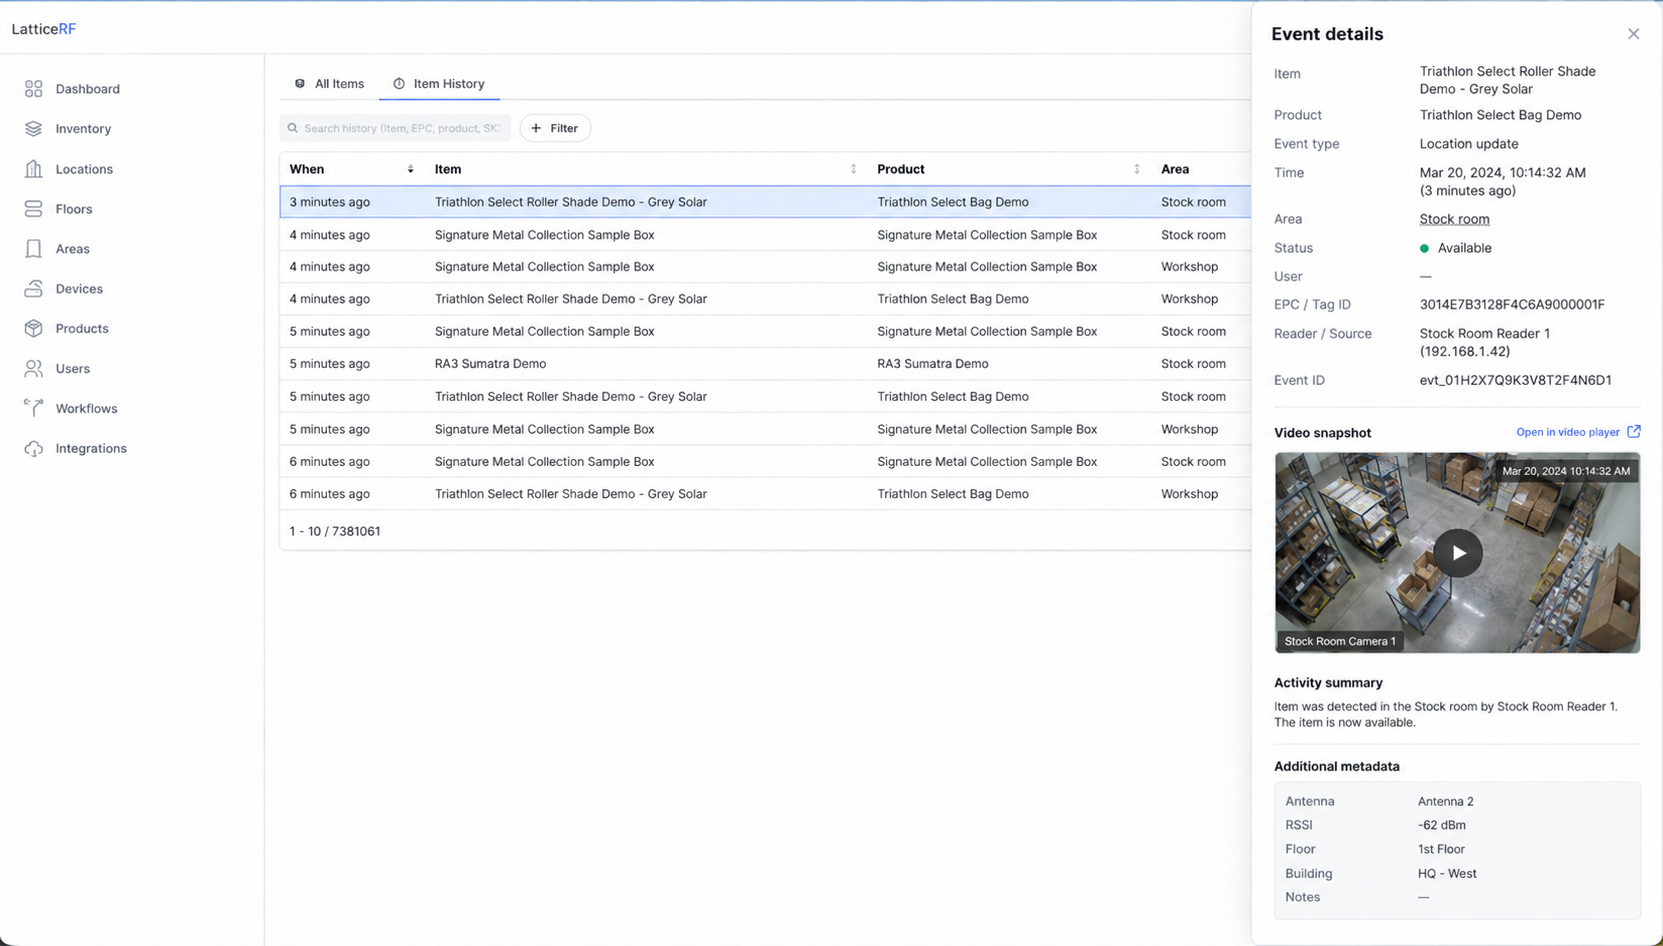Click the video snapshot thumbnail timestamp

pyautogui.click(x=1565, y=471)
